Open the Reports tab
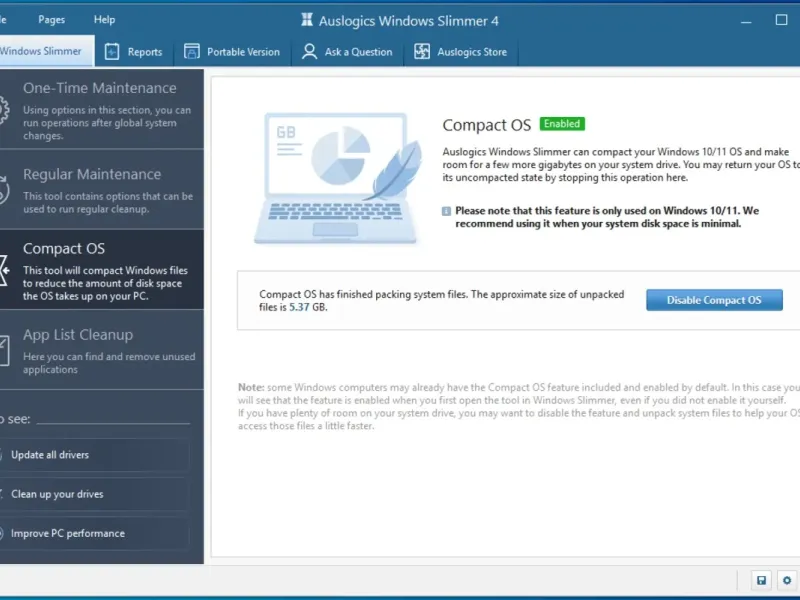Screen dimensions: 800x600 coord(134,52)
